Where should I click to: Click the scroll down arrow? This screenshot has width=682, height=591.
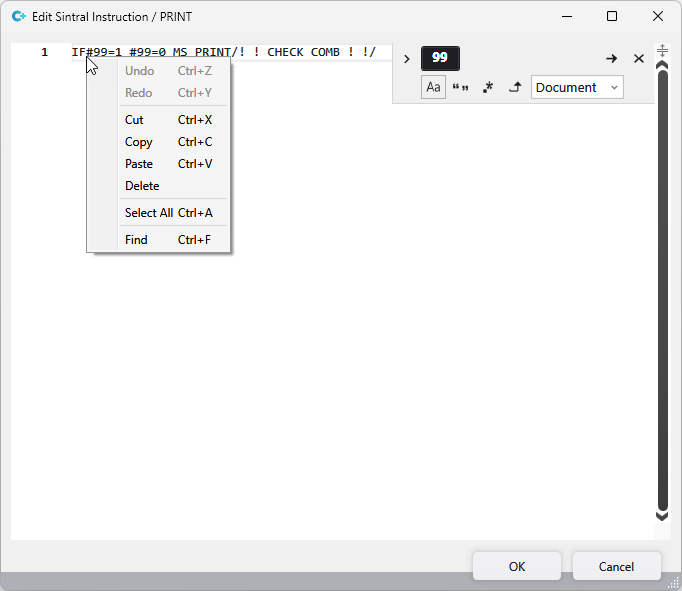662,515
